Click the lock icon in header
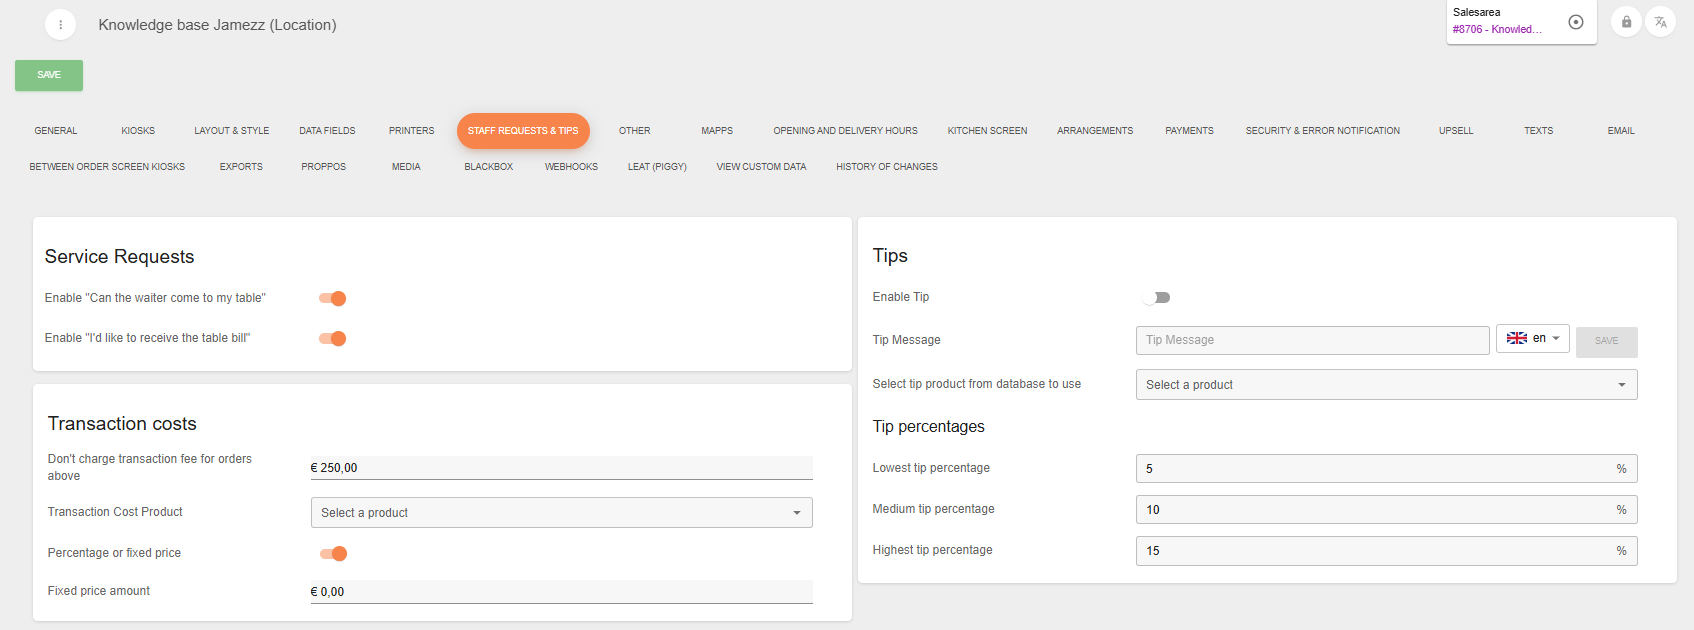1694x630 pixels. pos(1626,22)
